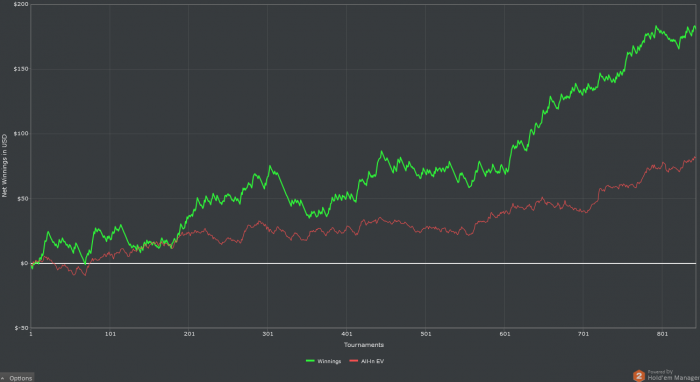Click the 201 x-axis tick label
This screenshot has width=700, height=382.
(x=189, y=334)
